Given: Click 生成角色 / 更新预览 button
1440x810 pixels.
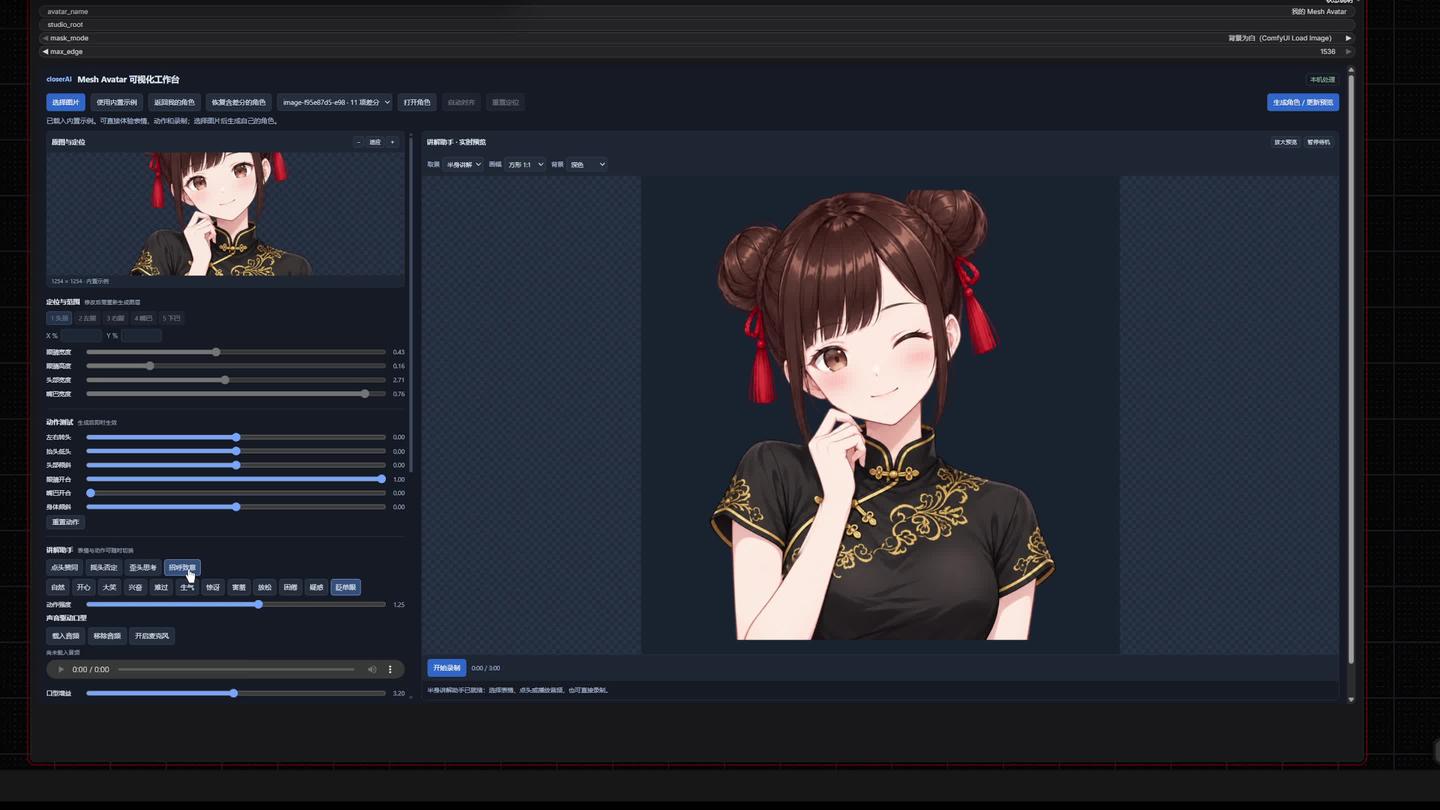Looking at the screenshot, I should tap(1303, 102).
